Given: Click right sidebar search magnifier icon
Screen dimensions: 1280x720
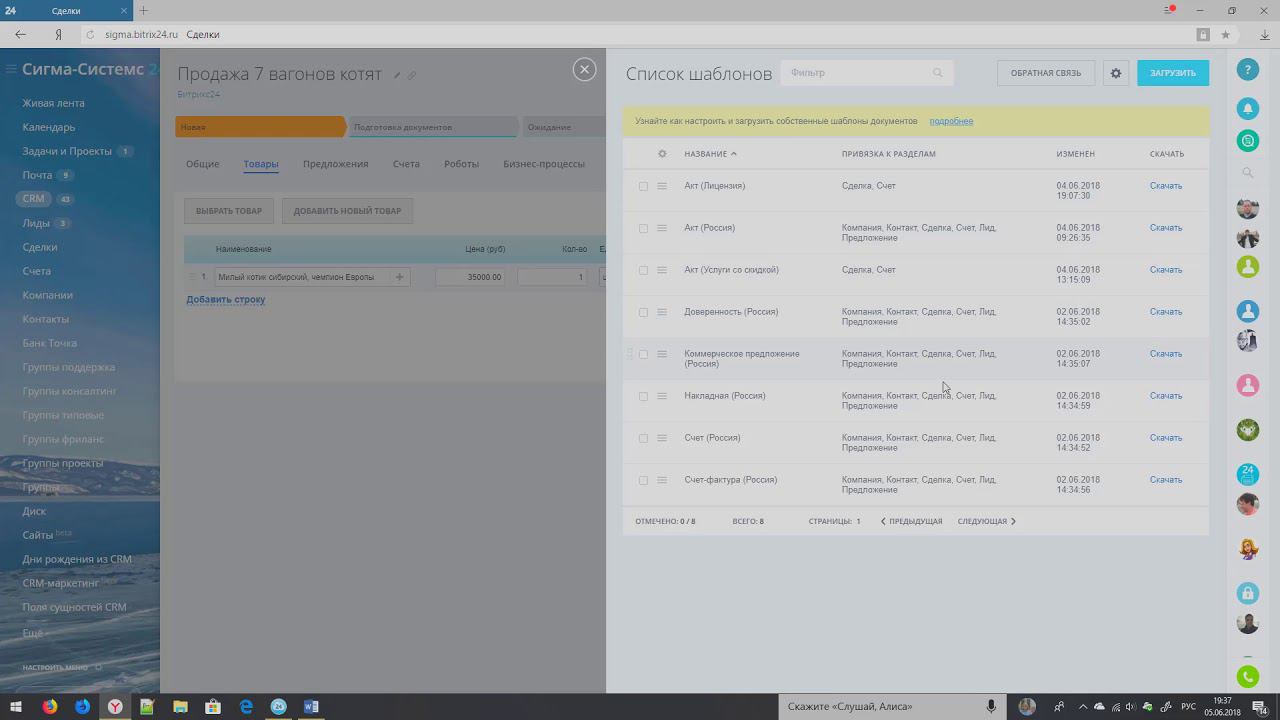Looking at the screenshot, I should pos(1247,173).
